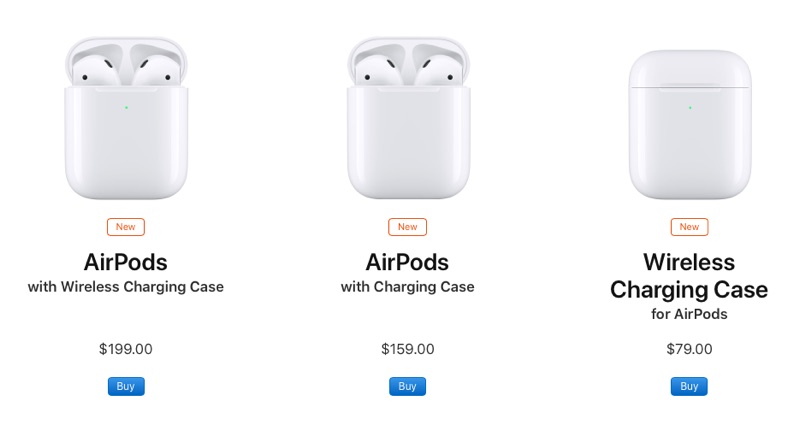
Task: Click the 'for AirPods' subtitle text
Action: pyautogui.click(x=689, y=314)
